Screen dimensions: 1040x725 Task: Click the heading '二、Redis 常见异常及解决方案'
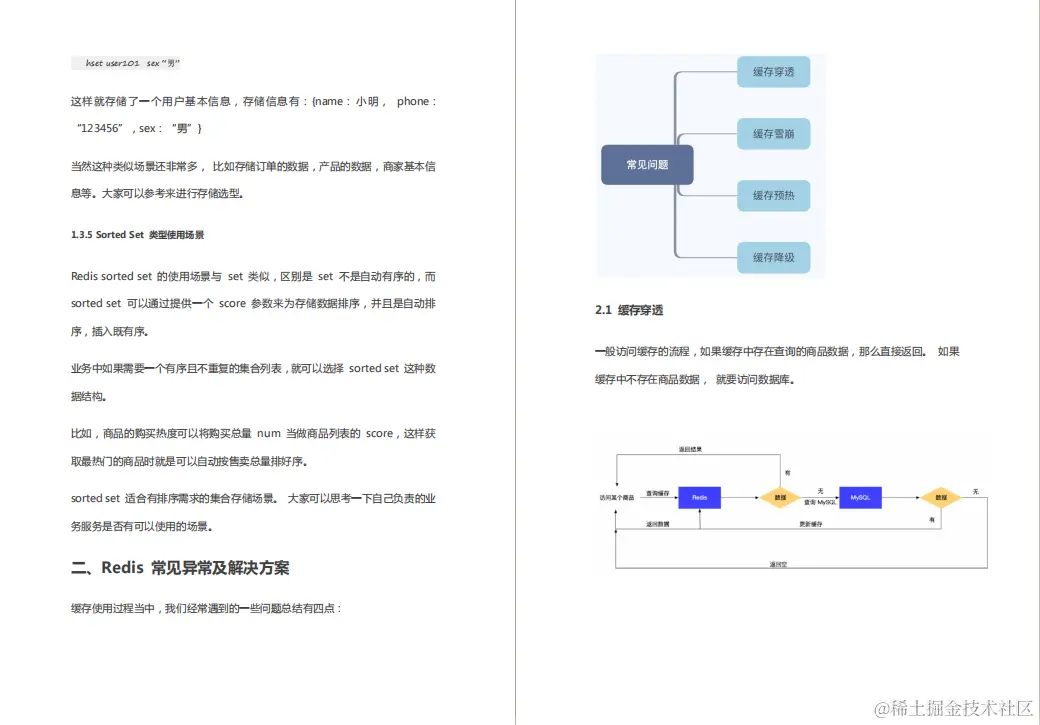pos(180,568)
